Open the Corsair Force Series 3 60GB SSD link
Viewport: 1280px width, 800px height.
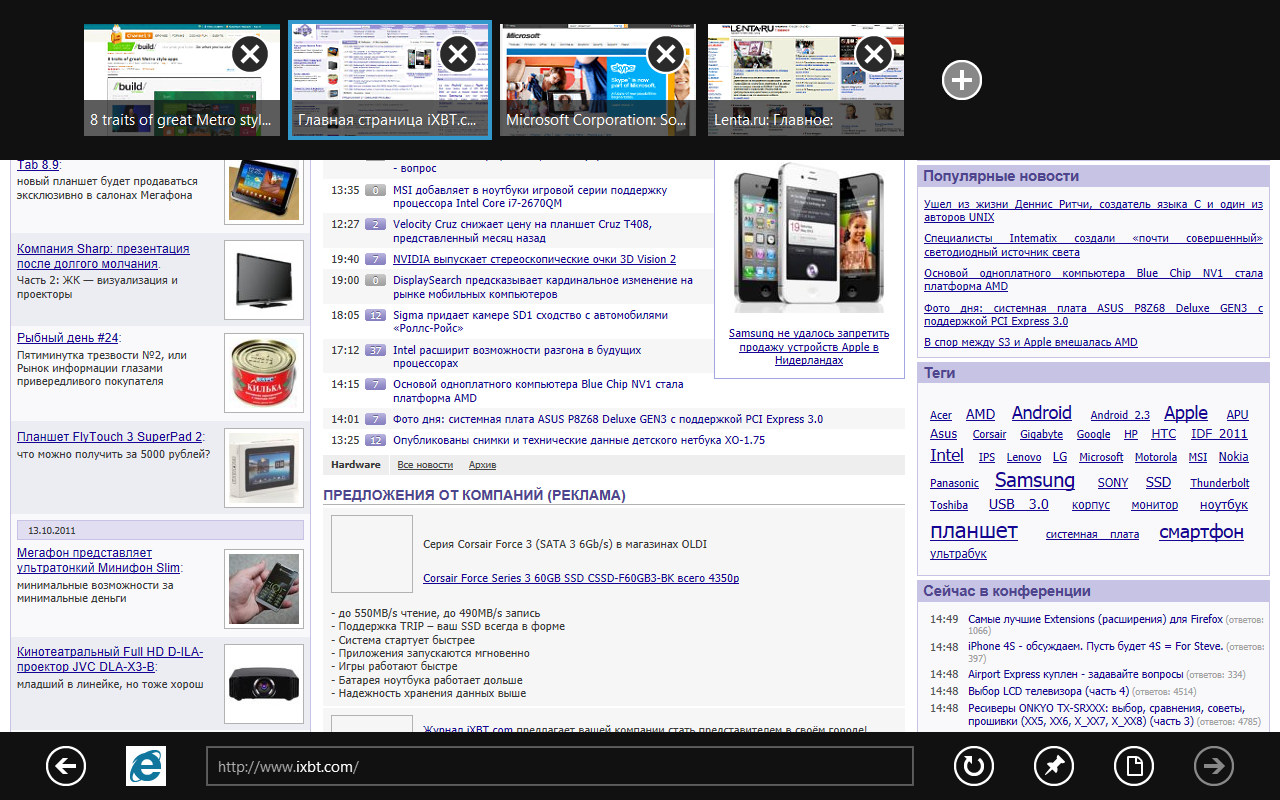tap(581, 578)
